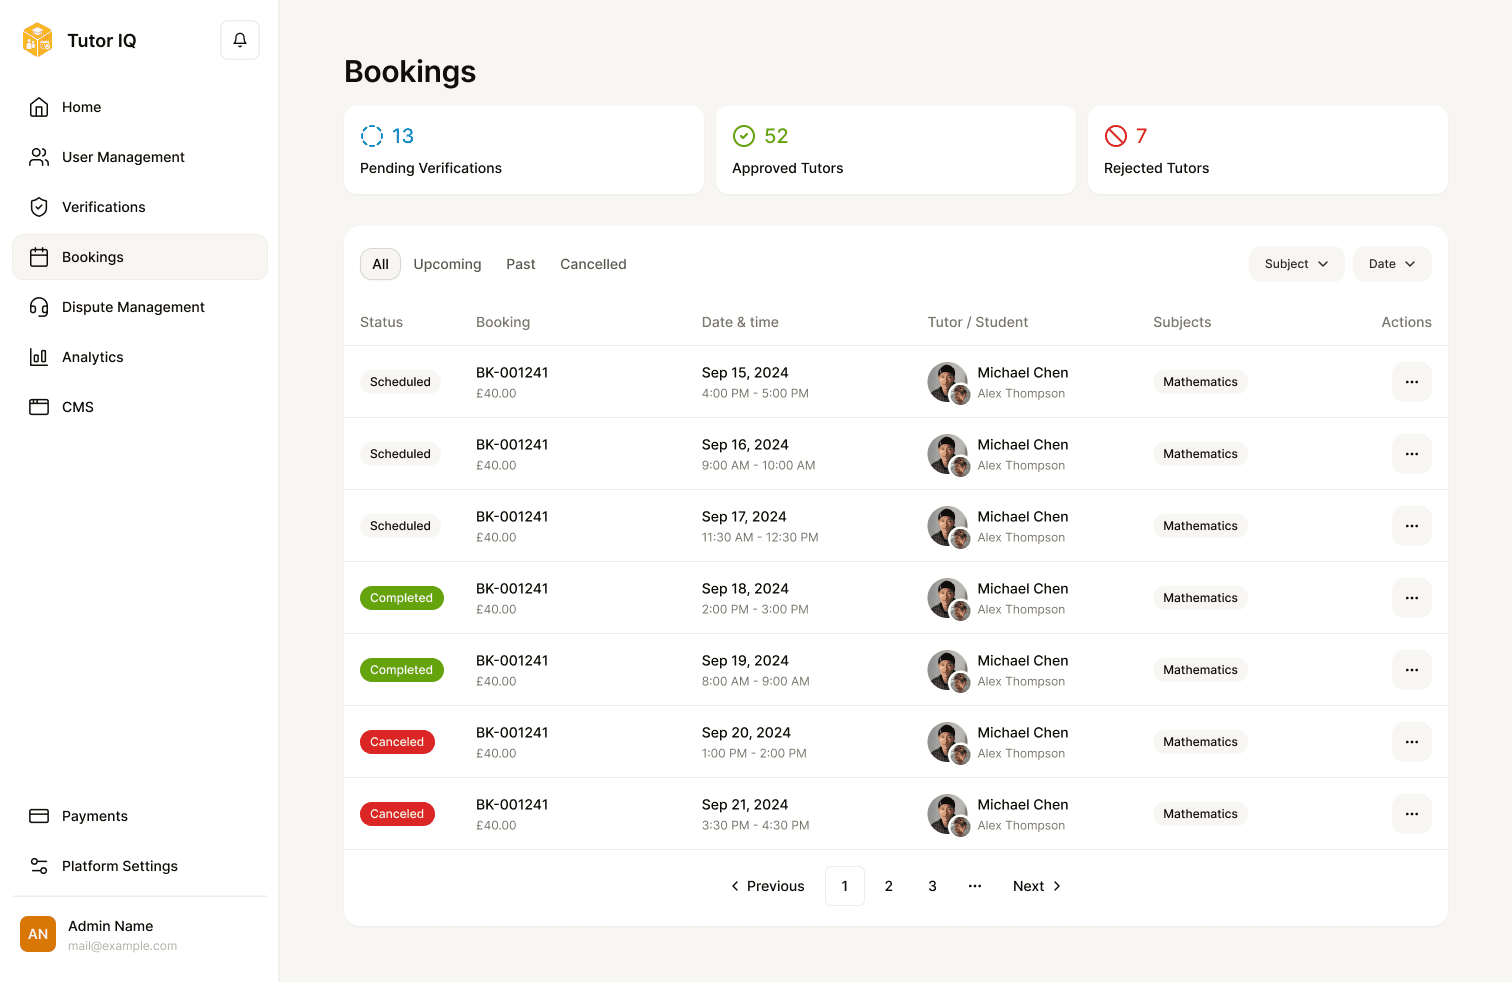Image resolution: width=1512 pixels, height=982 pixels.
Task: Open Dispute Management page
Action: click(x=140, y=307)
